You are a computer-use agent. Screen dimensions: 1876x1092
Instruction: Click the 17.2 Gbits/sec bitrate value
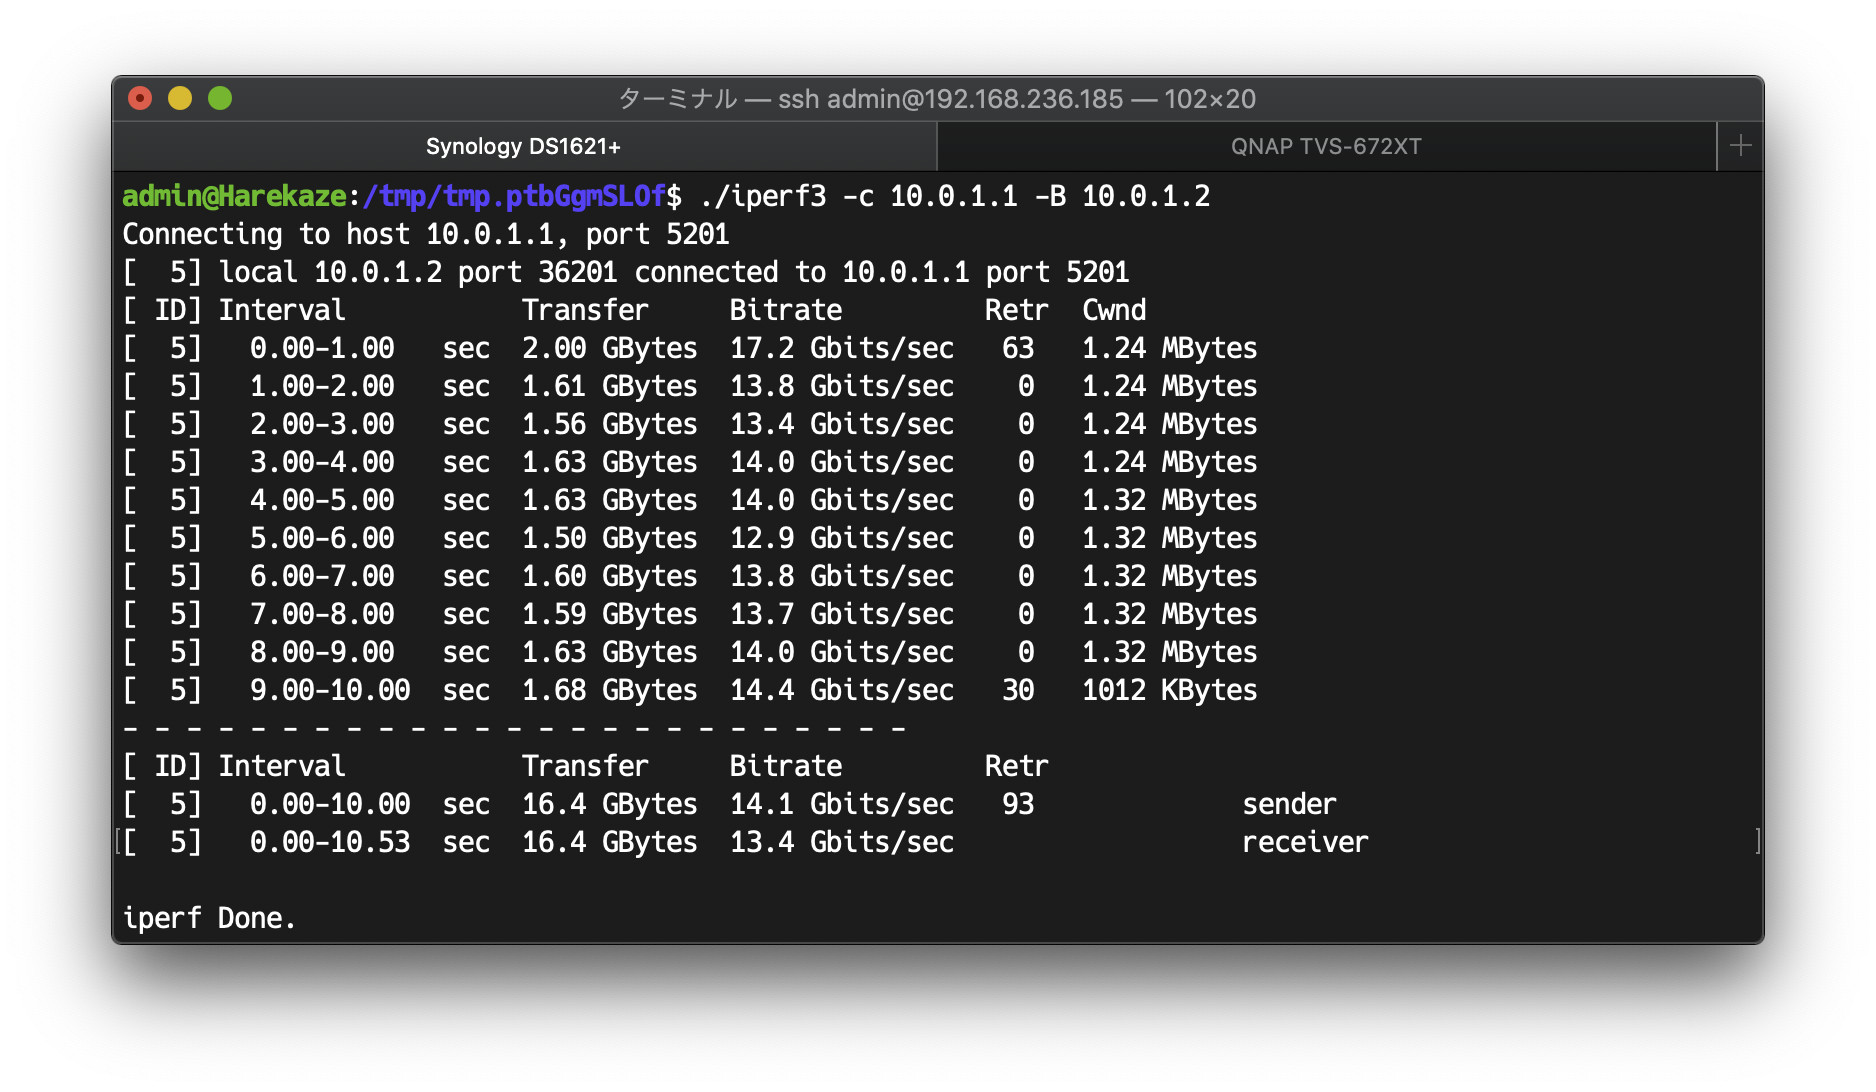841,348
